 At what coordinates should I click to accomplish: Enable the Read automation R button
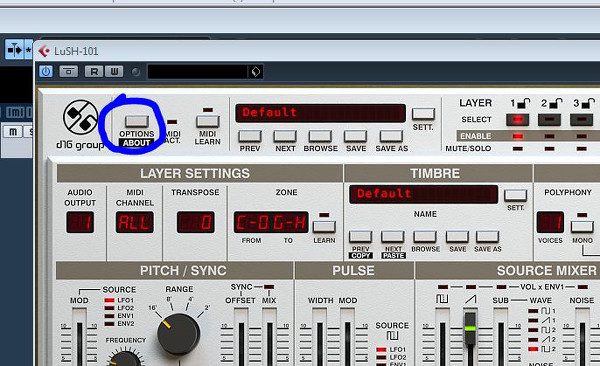(94, 72)
